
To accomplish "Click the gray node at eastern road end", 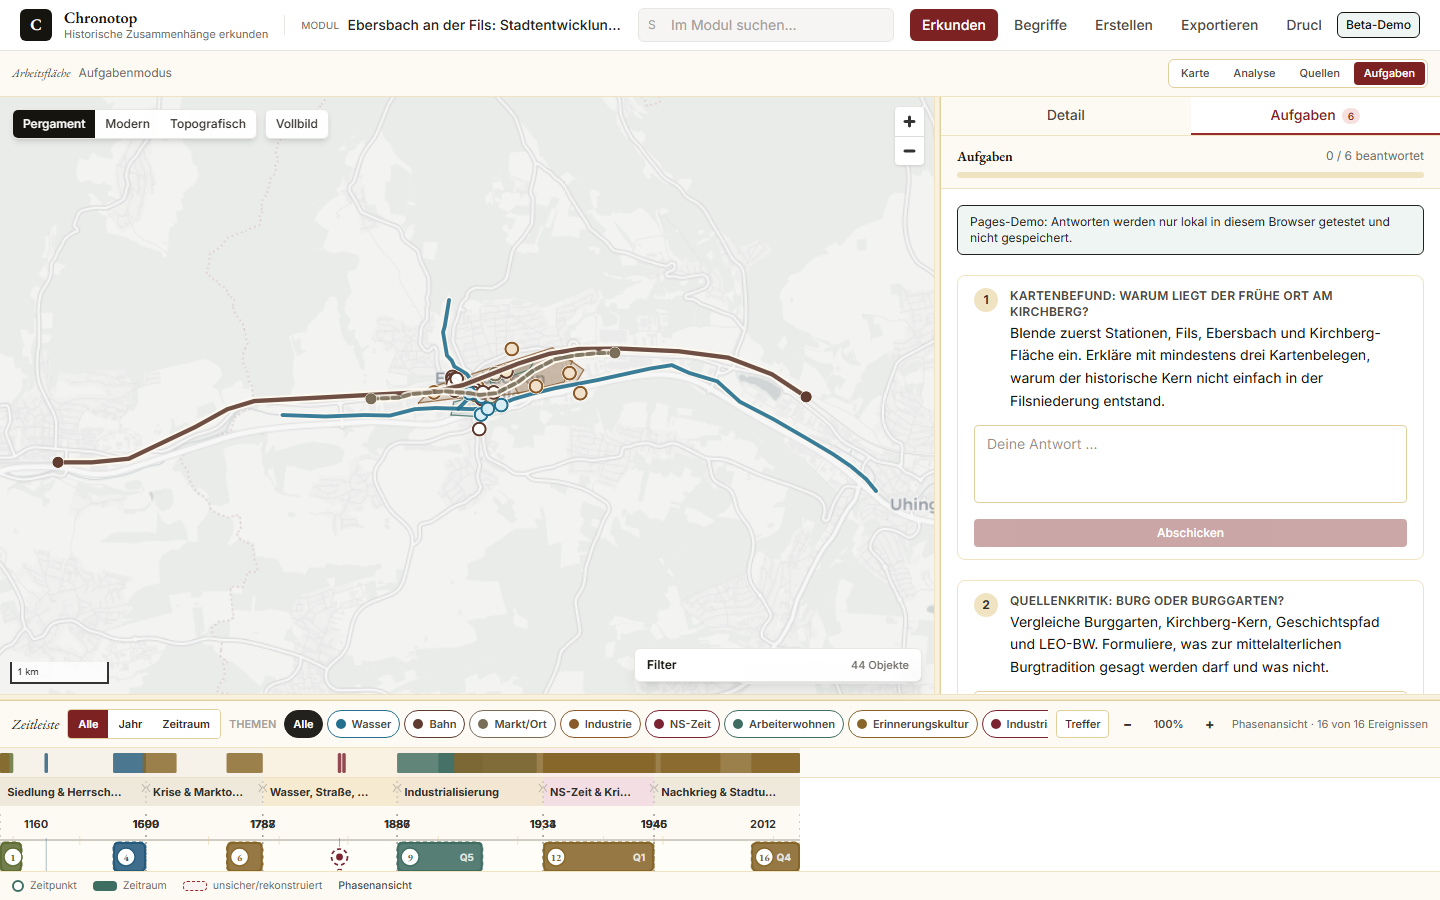I will [615, 353].
